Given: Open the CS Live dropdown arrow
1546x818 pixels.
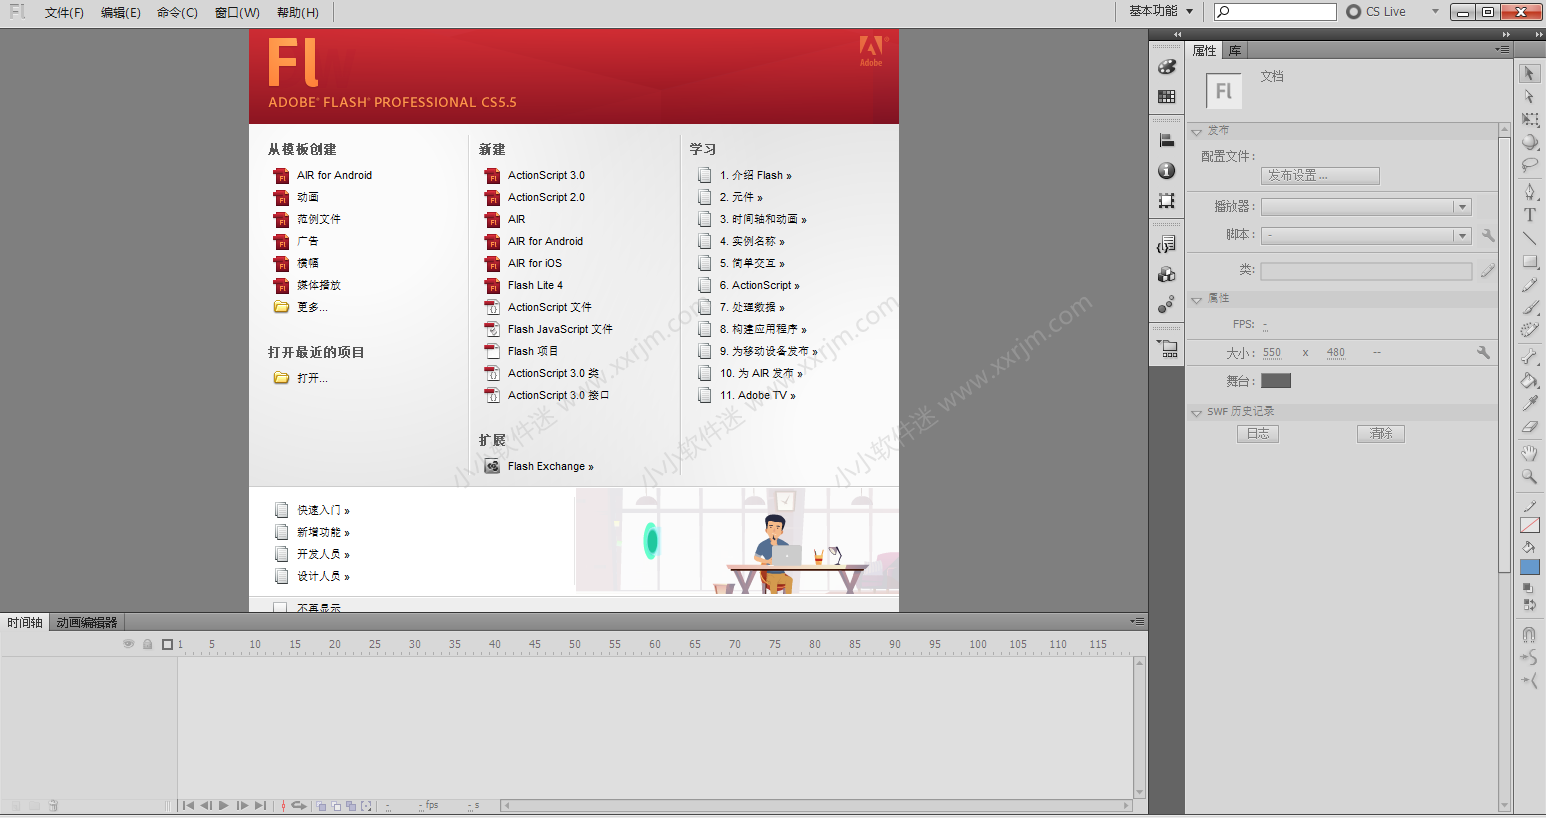Looking at the screenshot, I should click(1435, 12).
